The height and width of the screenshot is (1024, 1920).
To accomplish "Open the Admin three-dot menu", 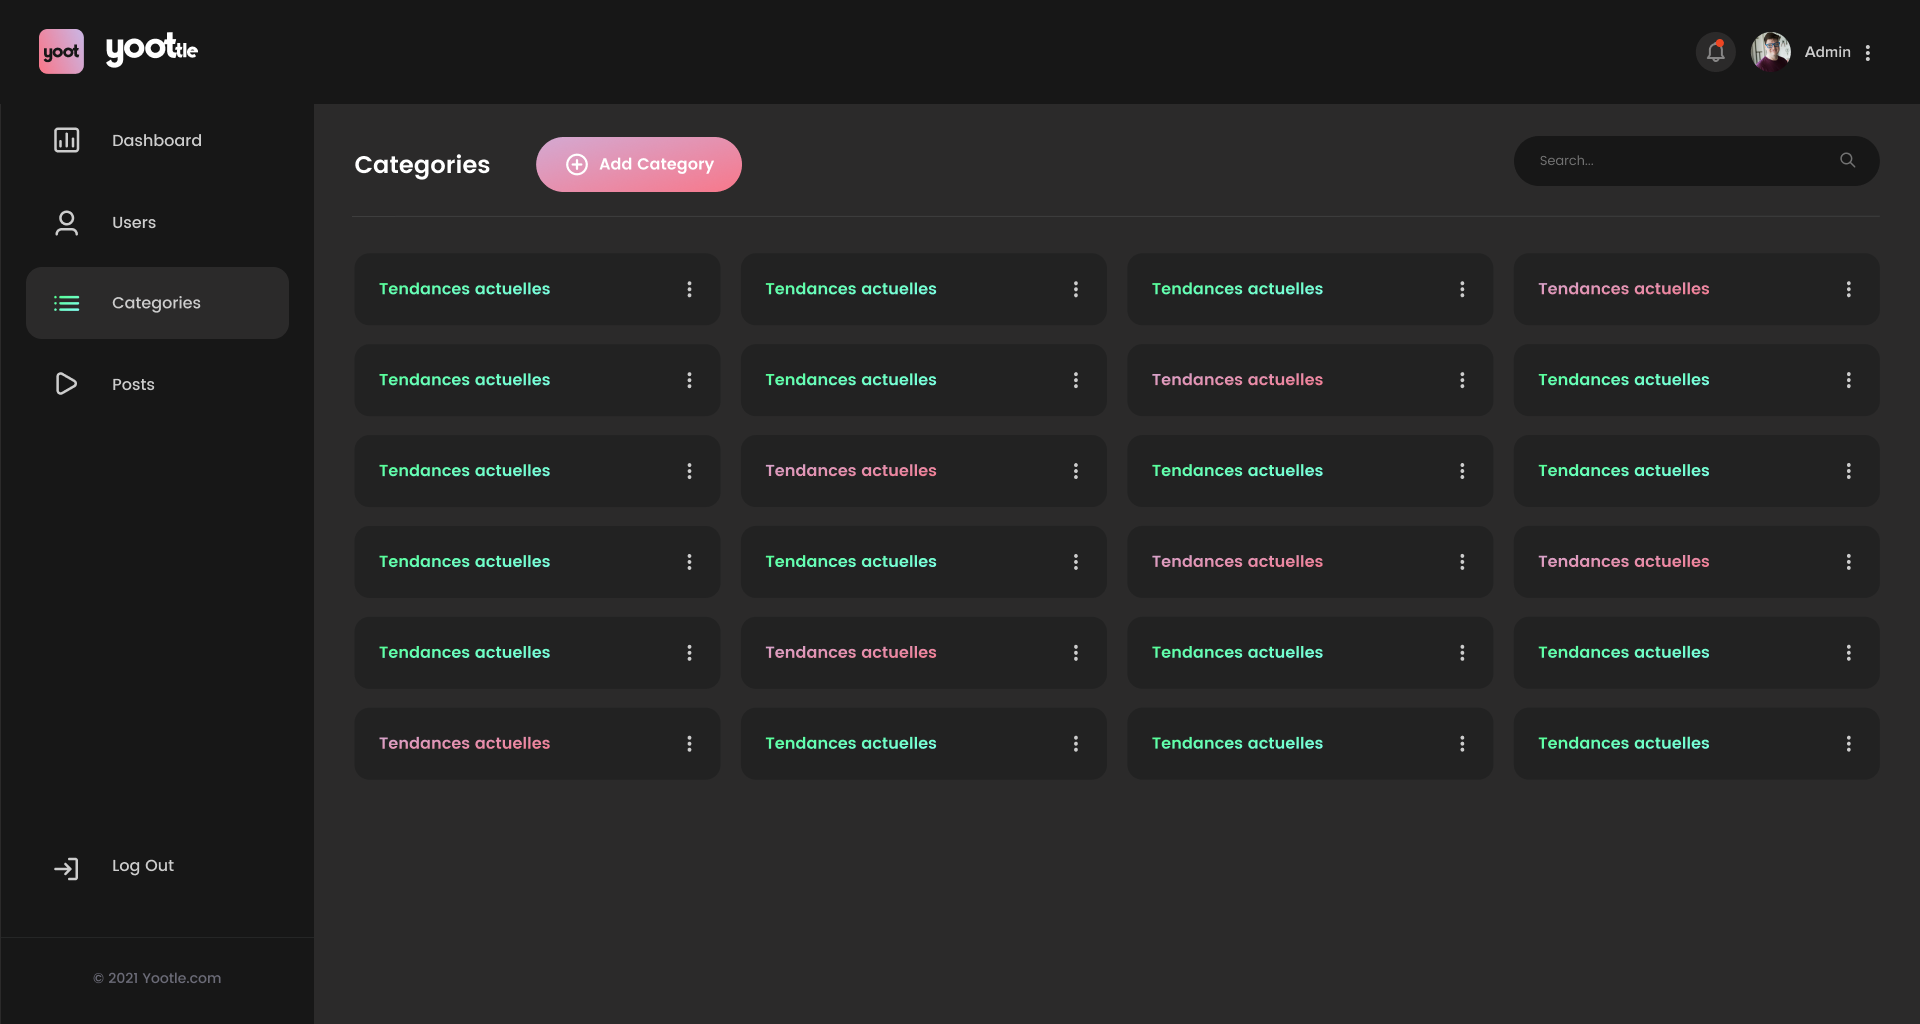I will pyautogui.click(x=1868, y=53).
